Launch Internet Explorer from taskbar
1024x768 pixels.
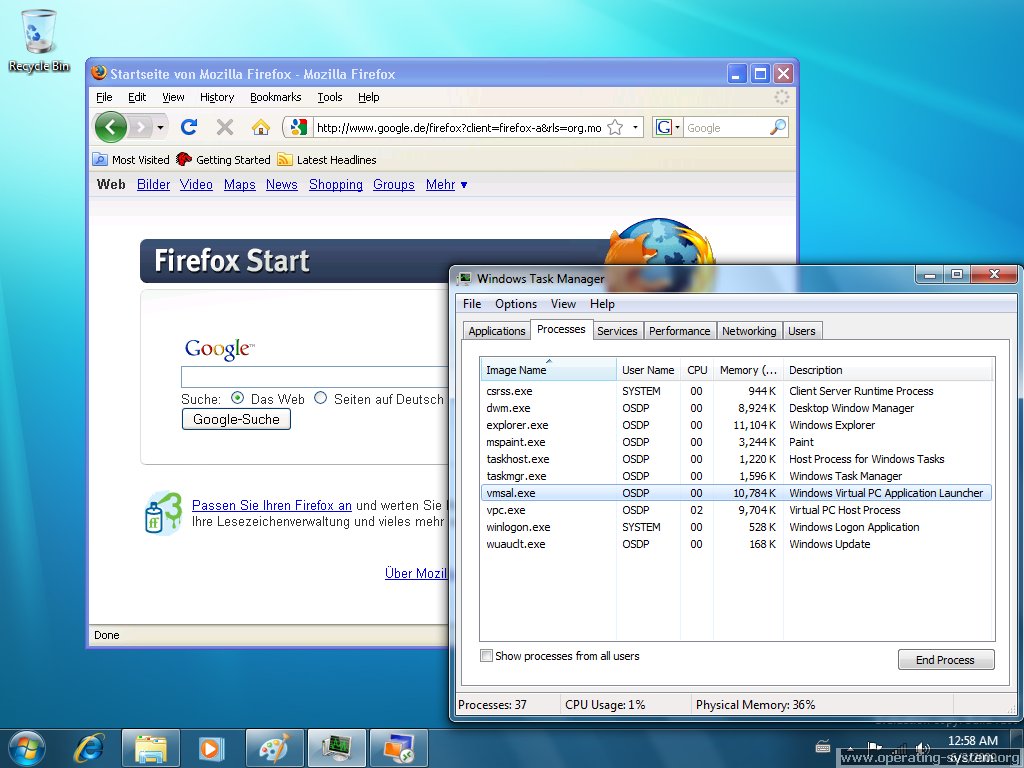[89, 748]
